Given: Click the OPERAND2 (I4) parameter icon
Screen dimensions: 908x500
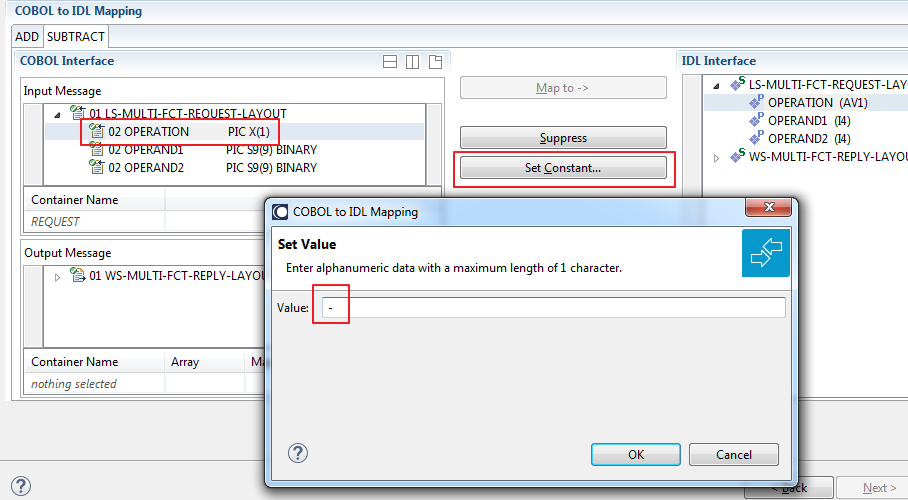Looking at the screenshot, I should (x=756, y=138).
